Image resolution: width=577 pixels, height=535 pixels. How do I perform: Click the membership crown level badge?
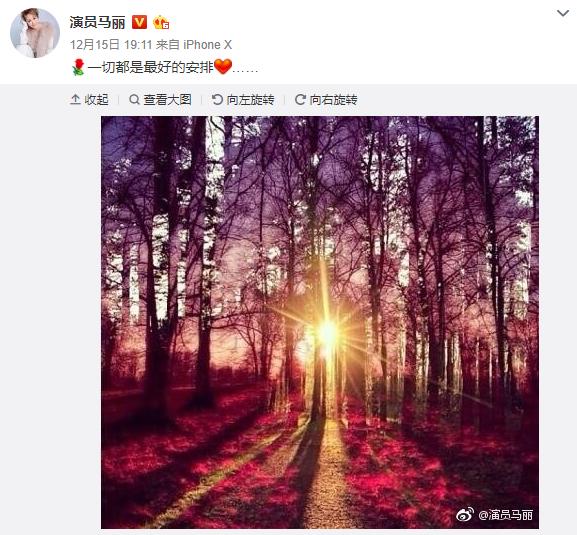tap(161, 23)
